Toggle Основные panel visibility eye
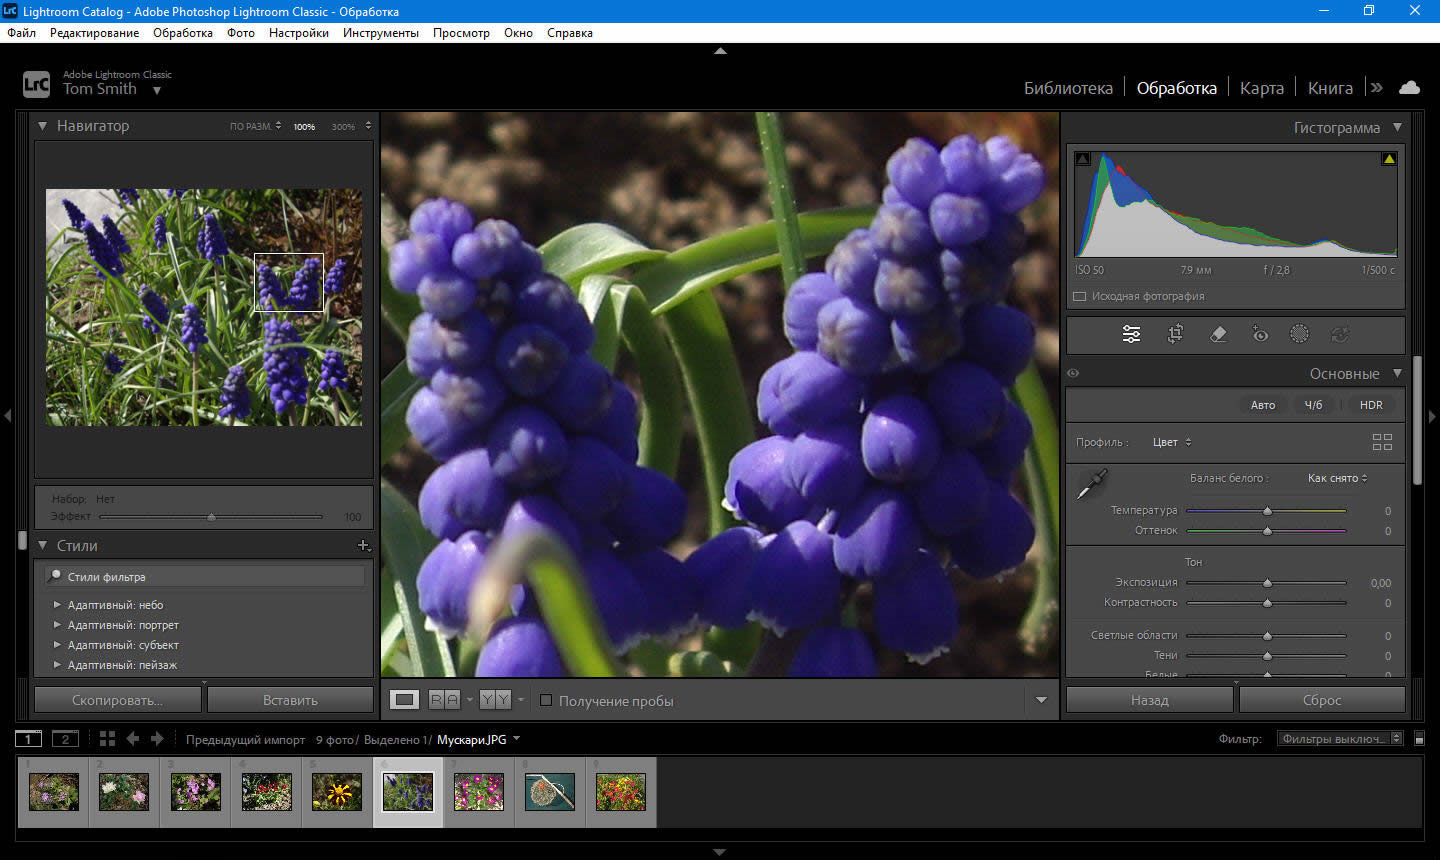 (x=1073, y=374)
